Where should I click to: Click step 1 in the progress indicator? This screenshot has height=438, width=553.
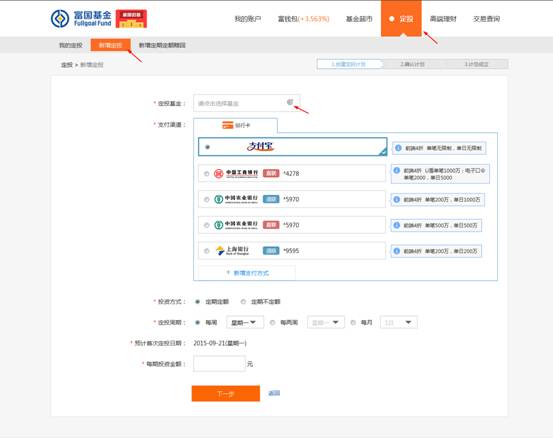349,64
